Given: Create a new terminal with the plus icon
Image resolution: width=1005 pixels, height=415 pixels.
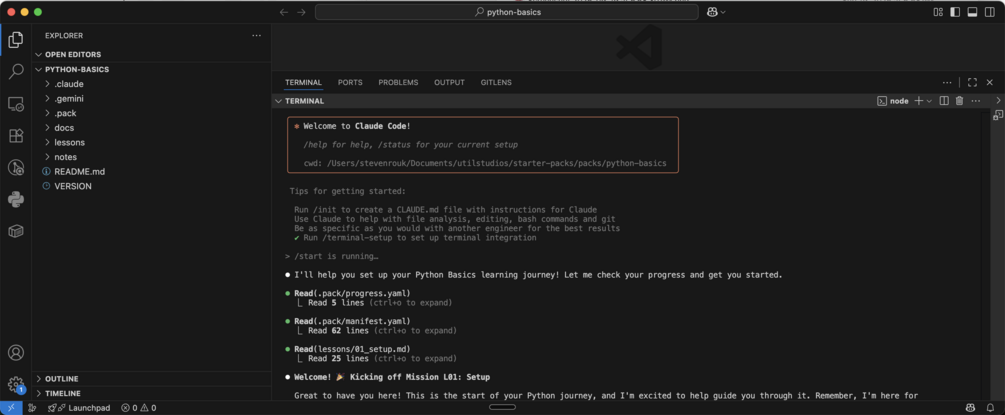Looking at the screenshot, I should [918, 101].
